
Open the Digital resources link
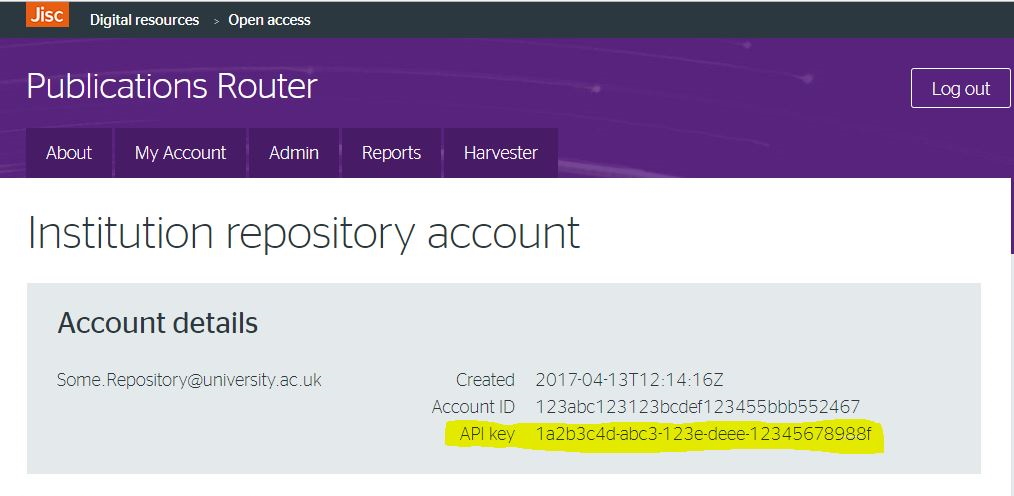click(x=144, y=20)
